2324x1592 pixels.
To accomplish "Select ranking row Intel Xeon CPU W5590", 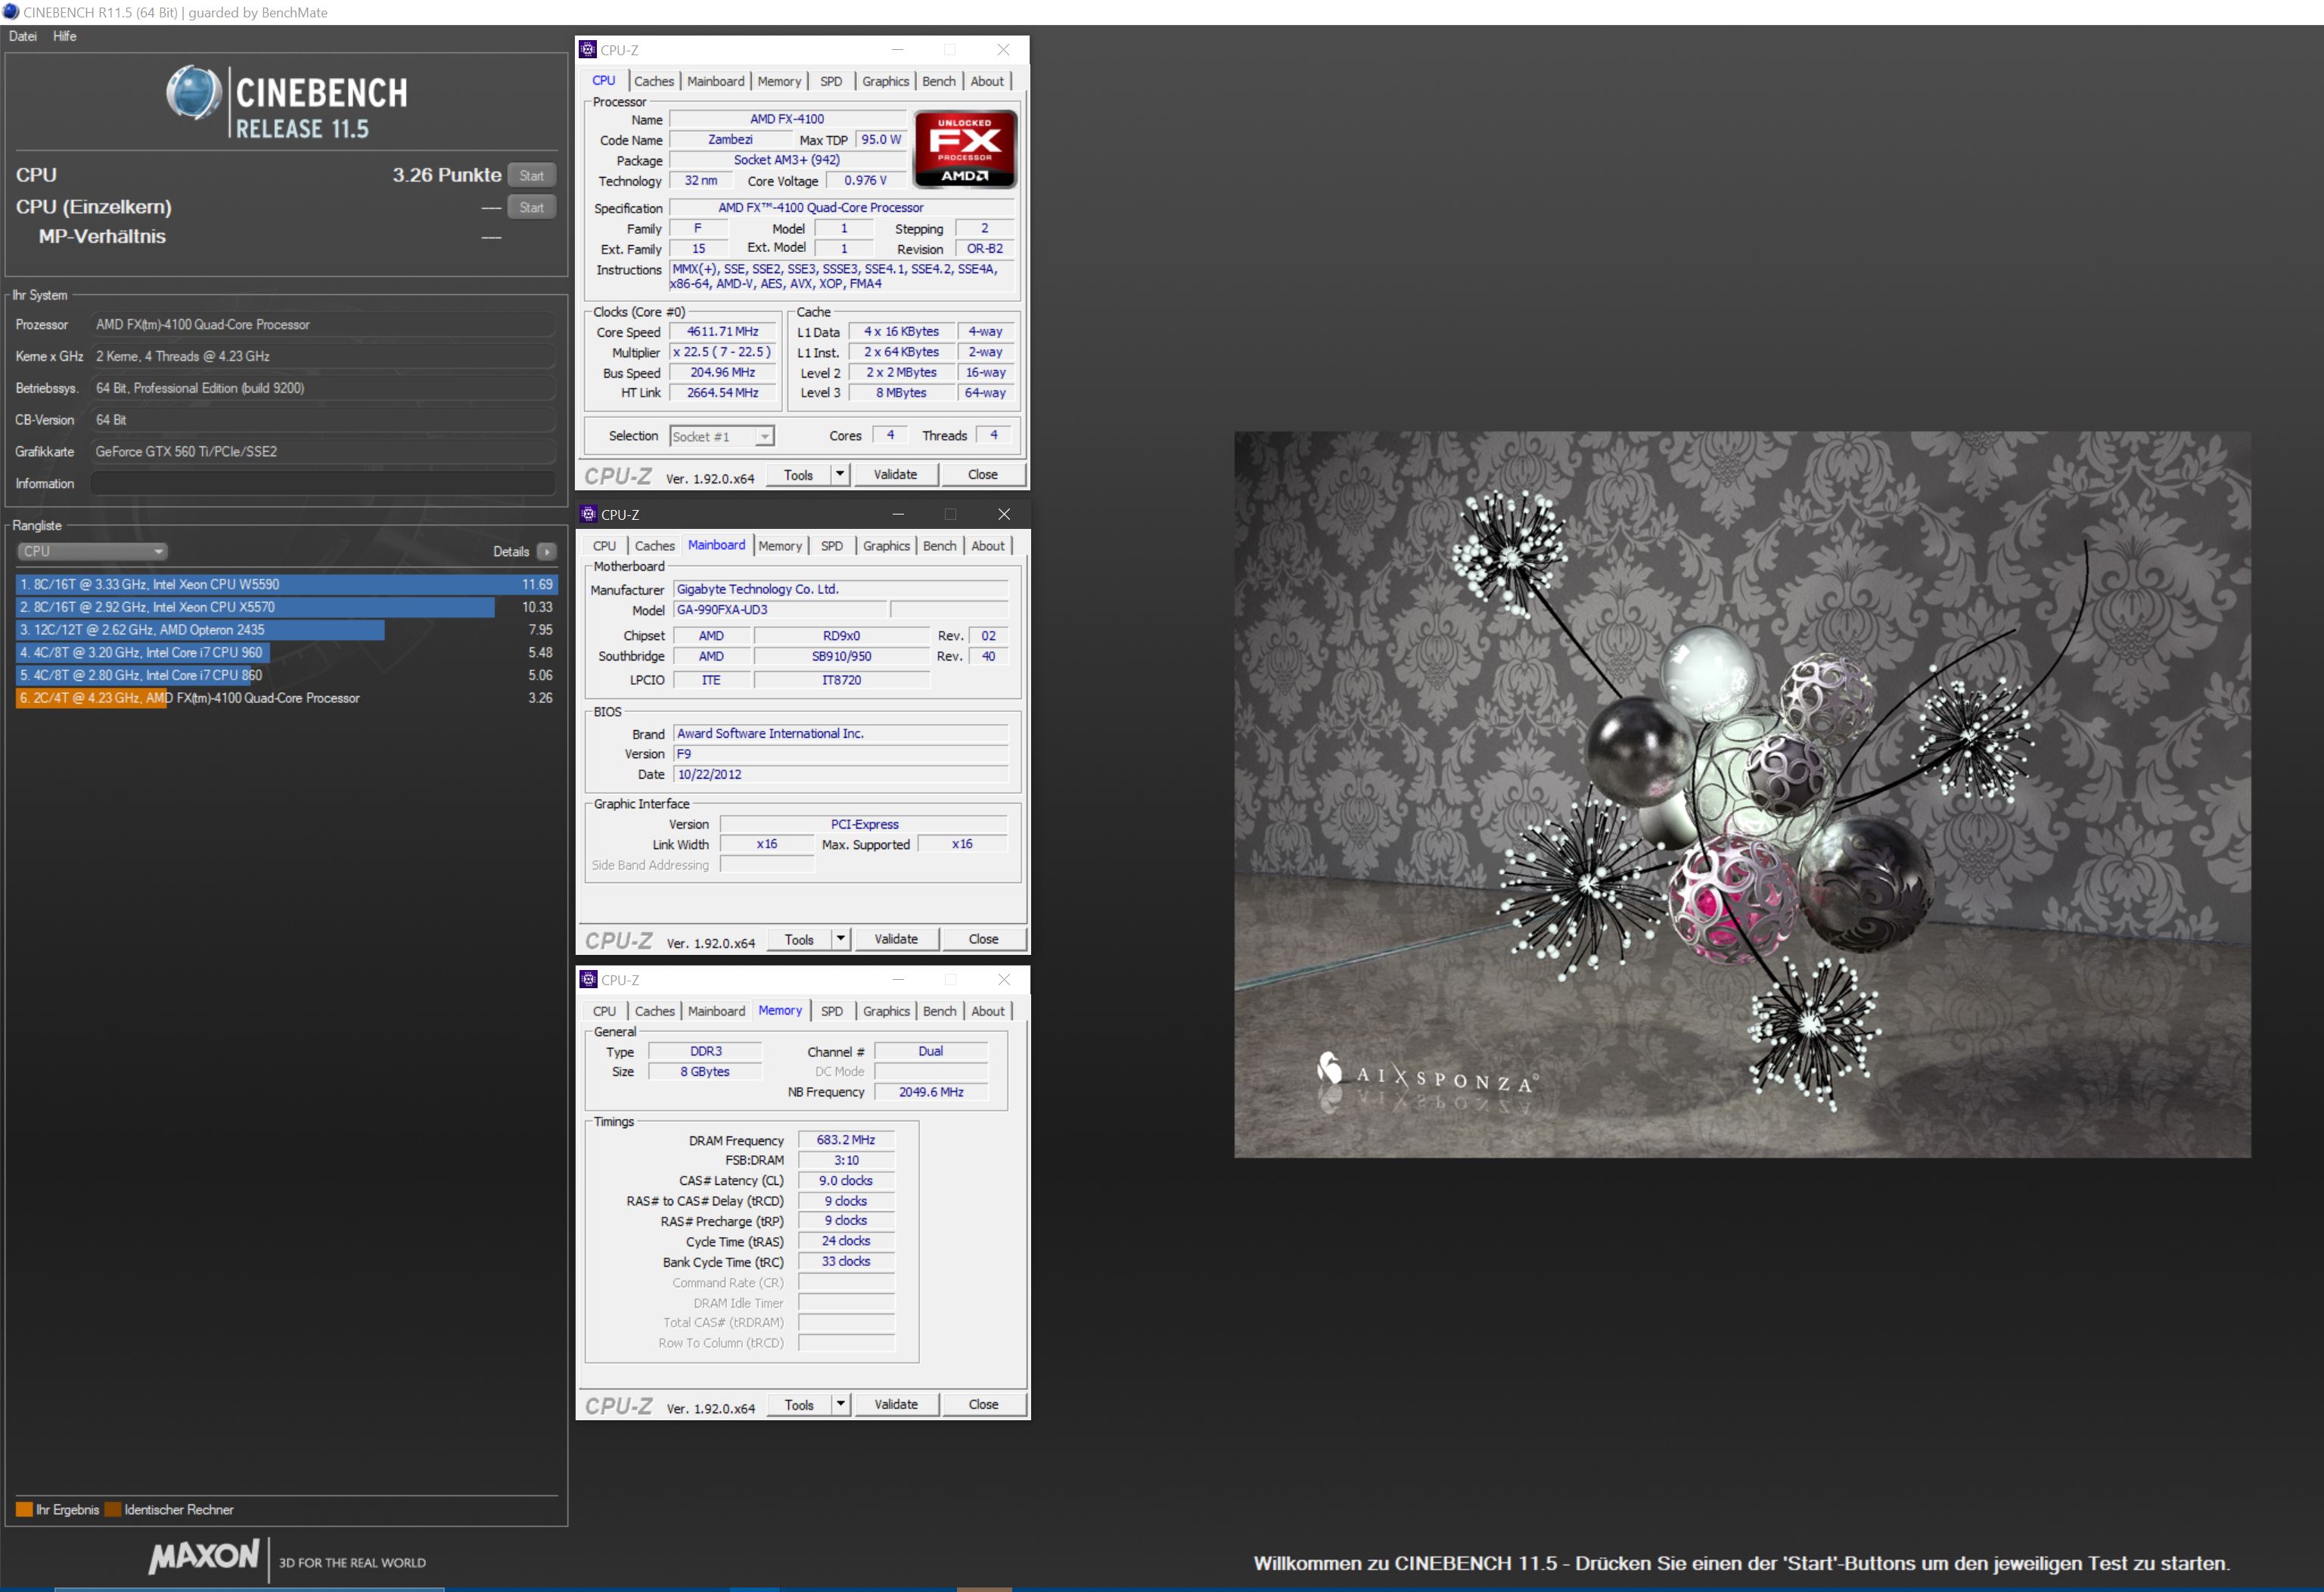I will pyautogui.click(x=287, y=585).
